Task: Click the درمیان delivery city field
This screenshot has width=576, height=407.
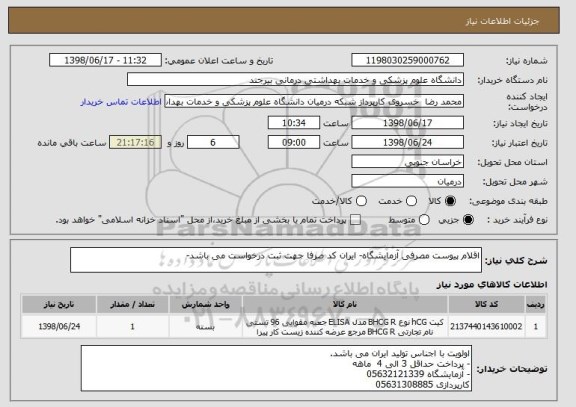Action: pos(407,181)
